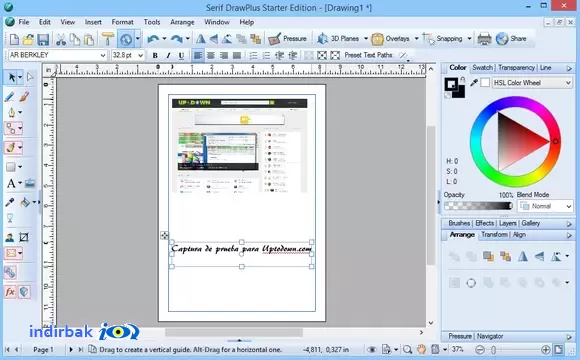Click the line/fill color swatch selector
580x360 pixels.
(455, 88)
